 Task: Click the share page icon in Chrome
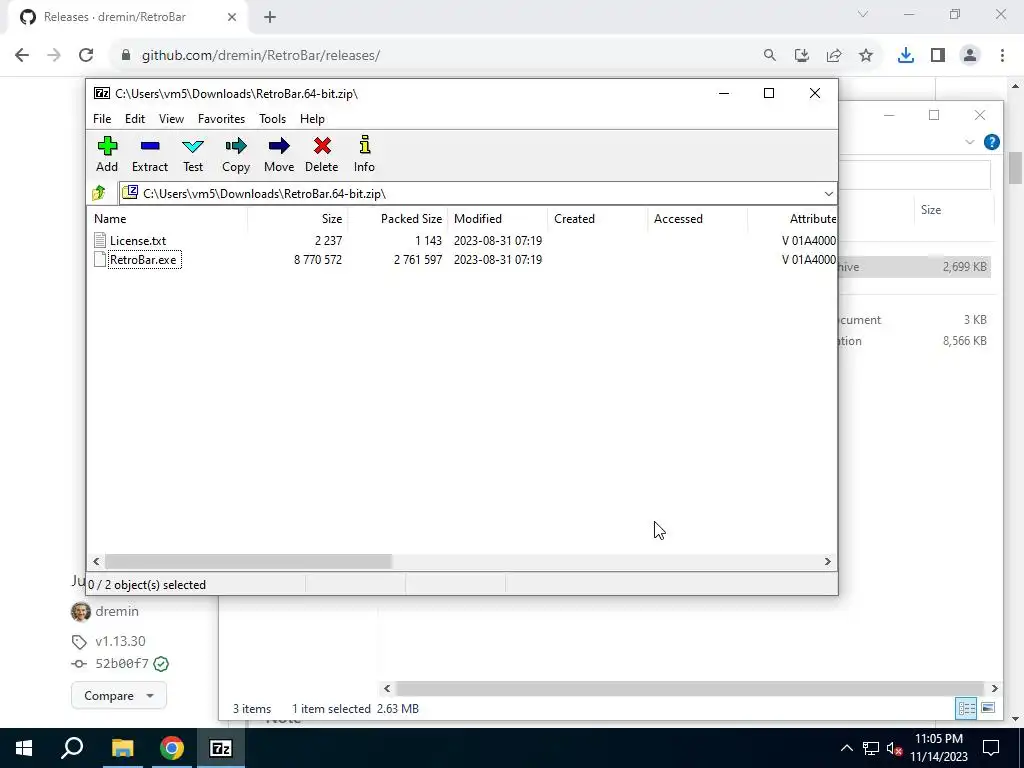[x=834, y=56]
